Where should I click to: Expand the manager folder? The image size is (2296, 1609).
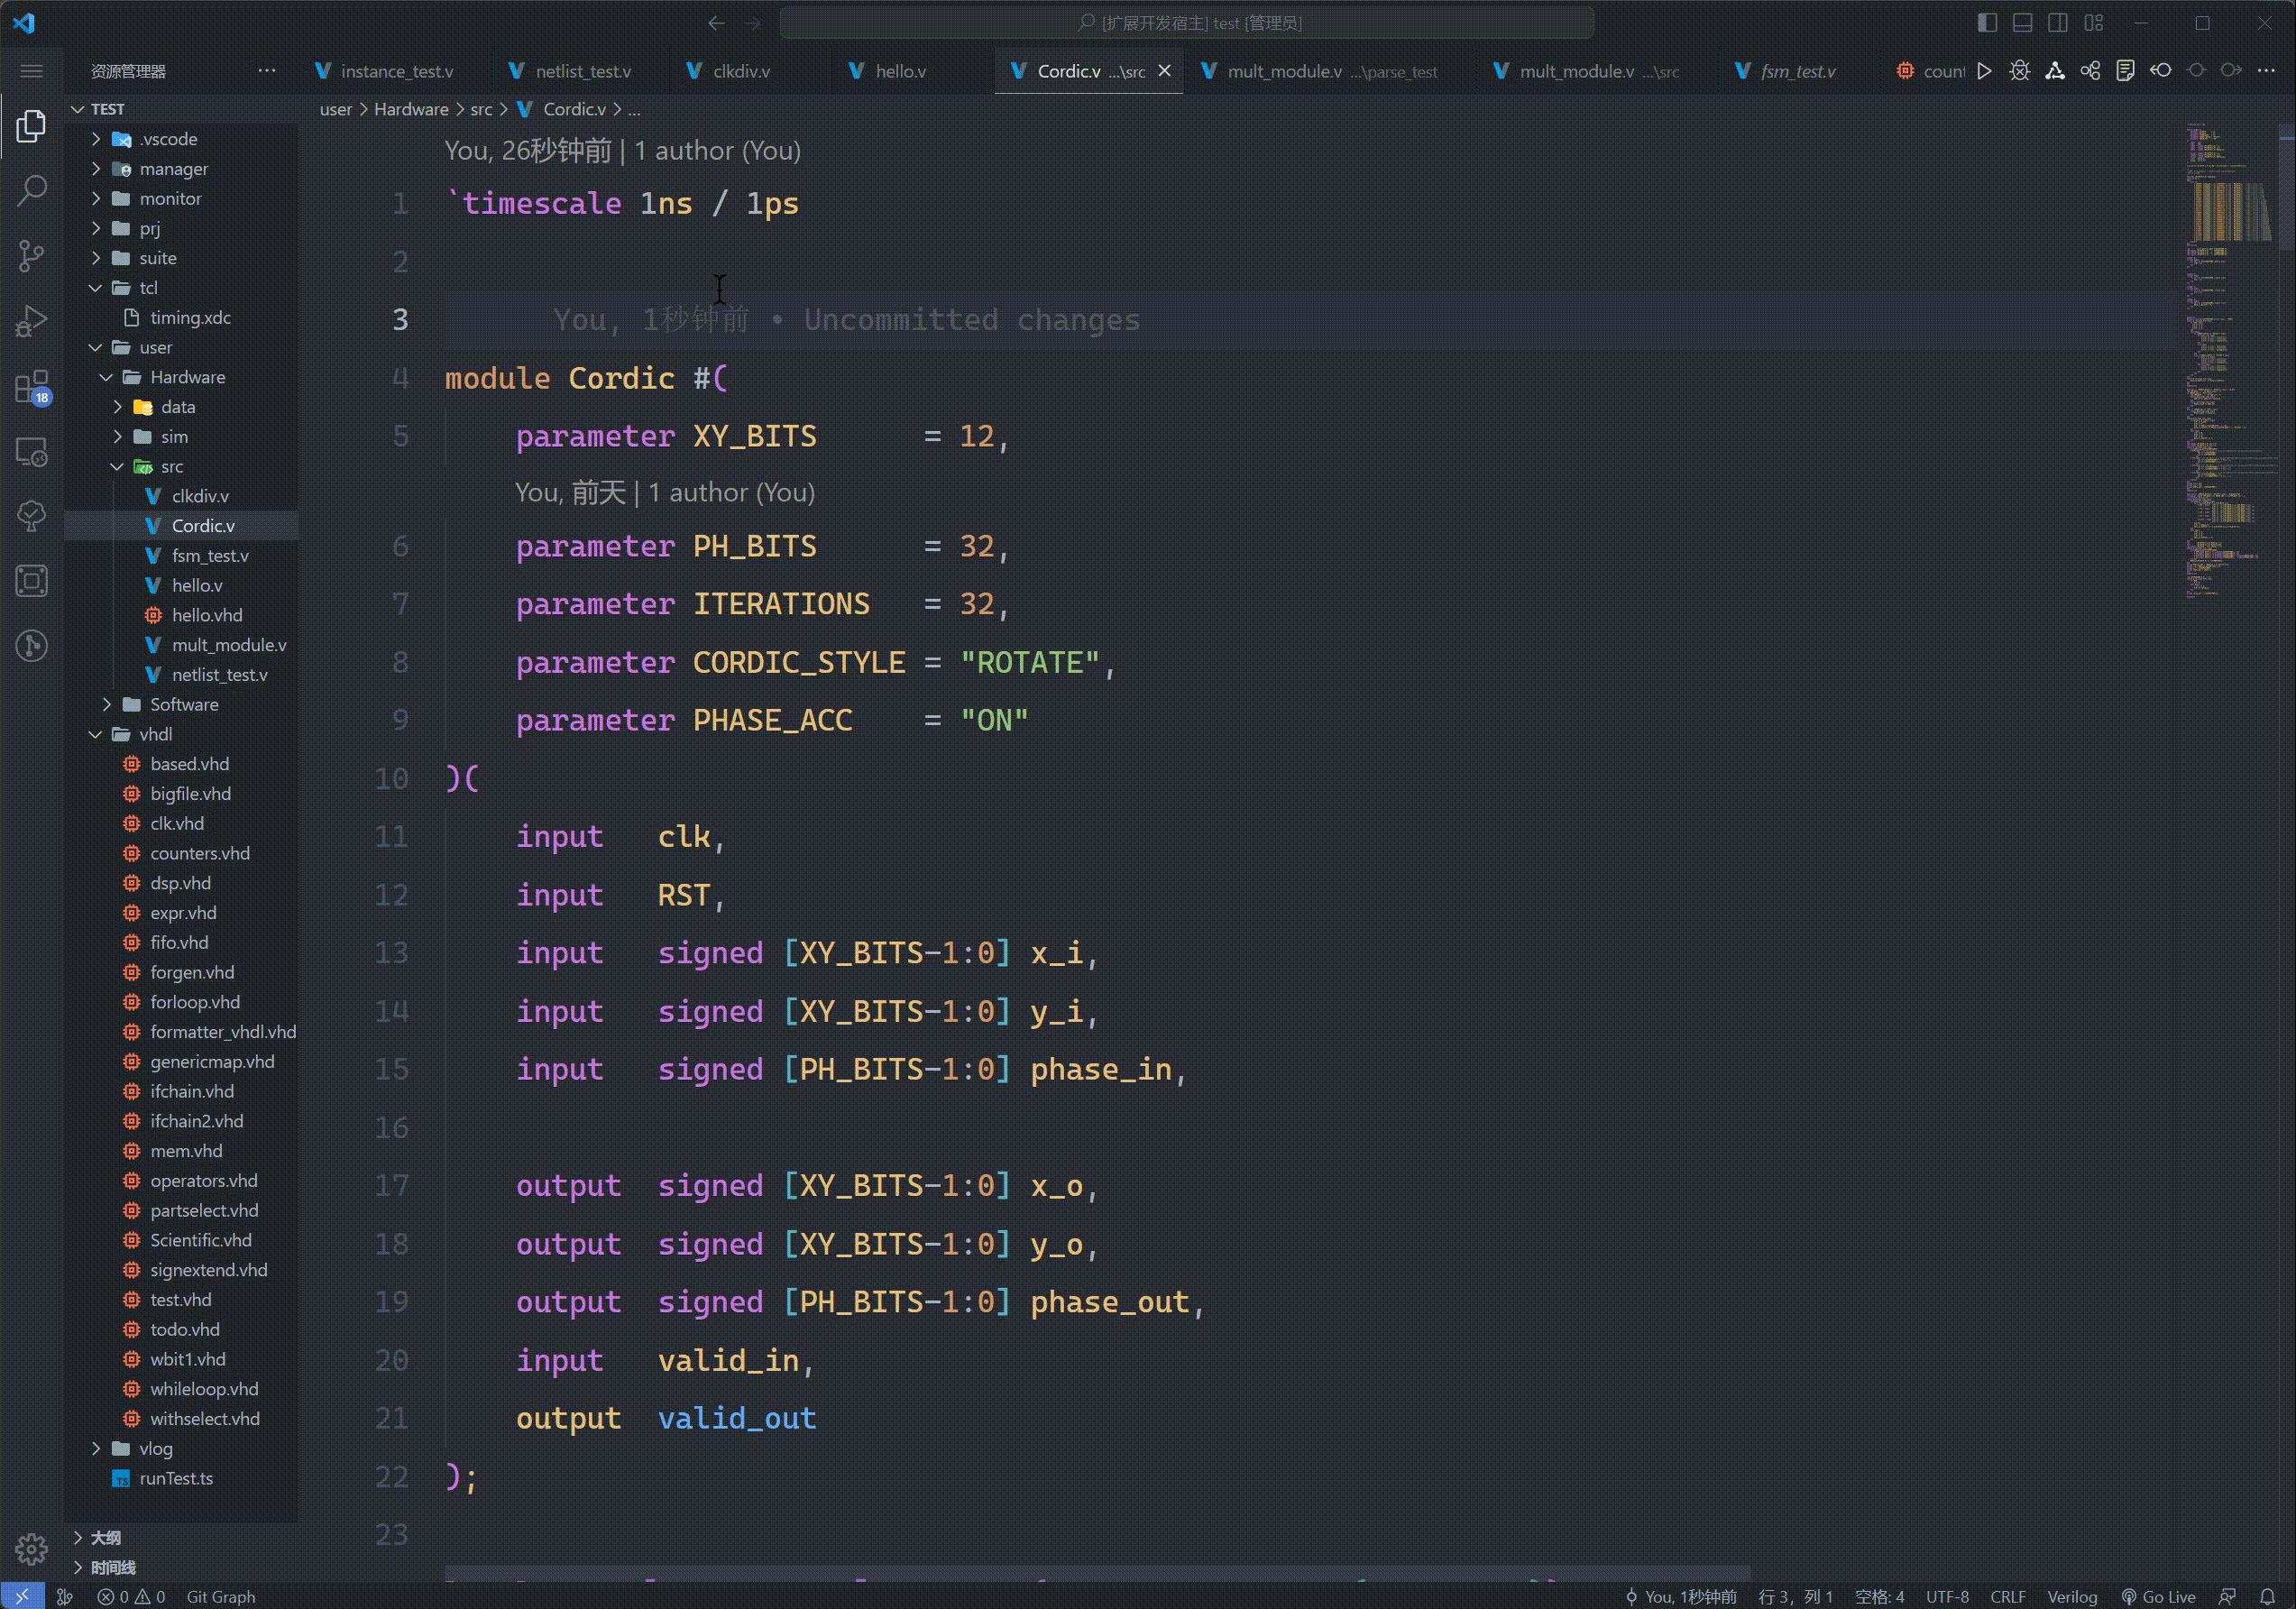click(x=181, y=169)
